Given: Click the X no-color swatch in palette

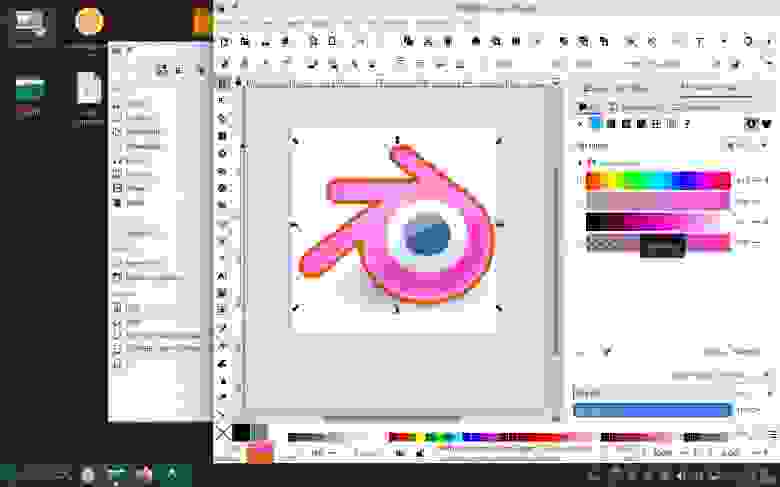Looking at the screenshot, I should [223, 432].
